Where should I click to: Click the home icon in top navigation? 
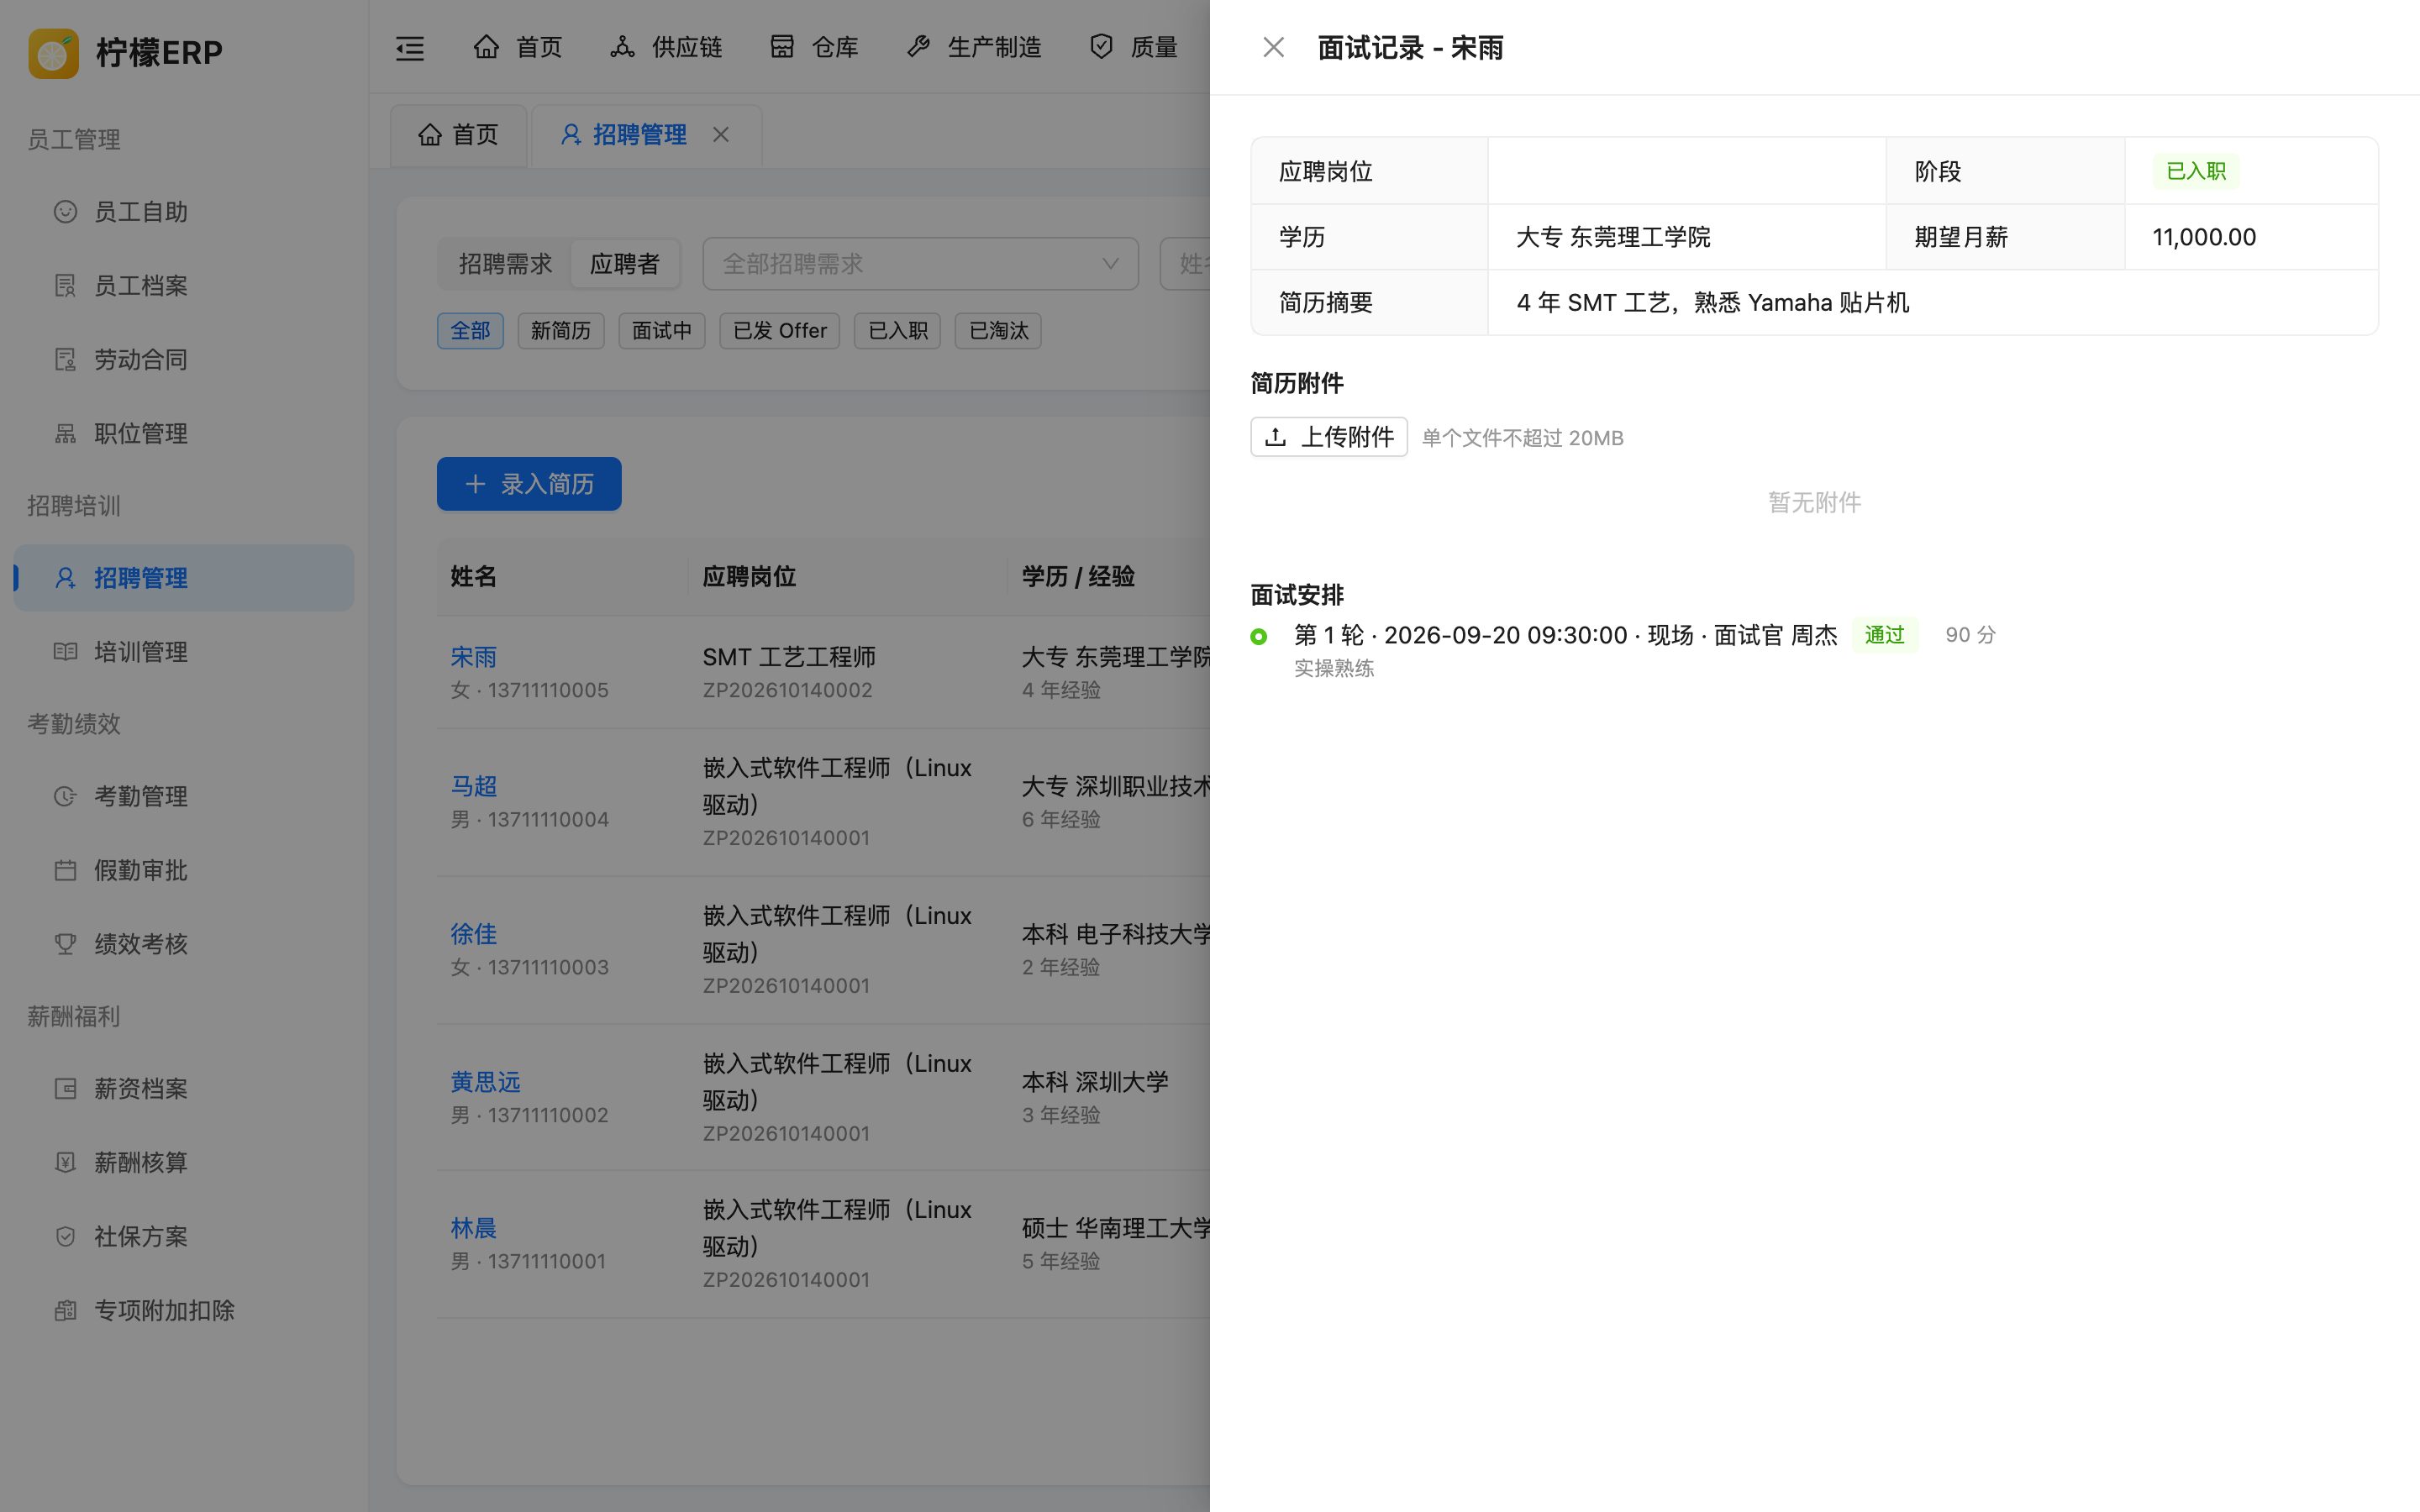click(486, 46)
